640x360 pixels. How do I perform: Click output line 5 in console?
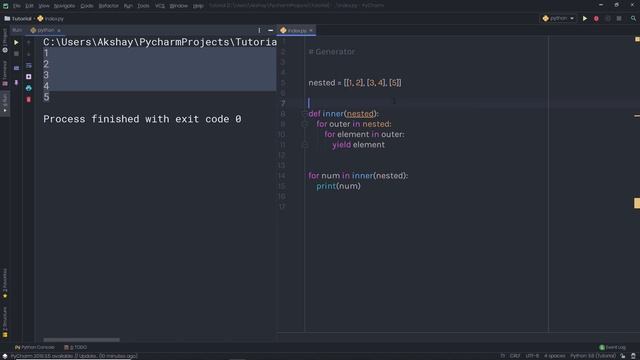[x=47, y=97]
